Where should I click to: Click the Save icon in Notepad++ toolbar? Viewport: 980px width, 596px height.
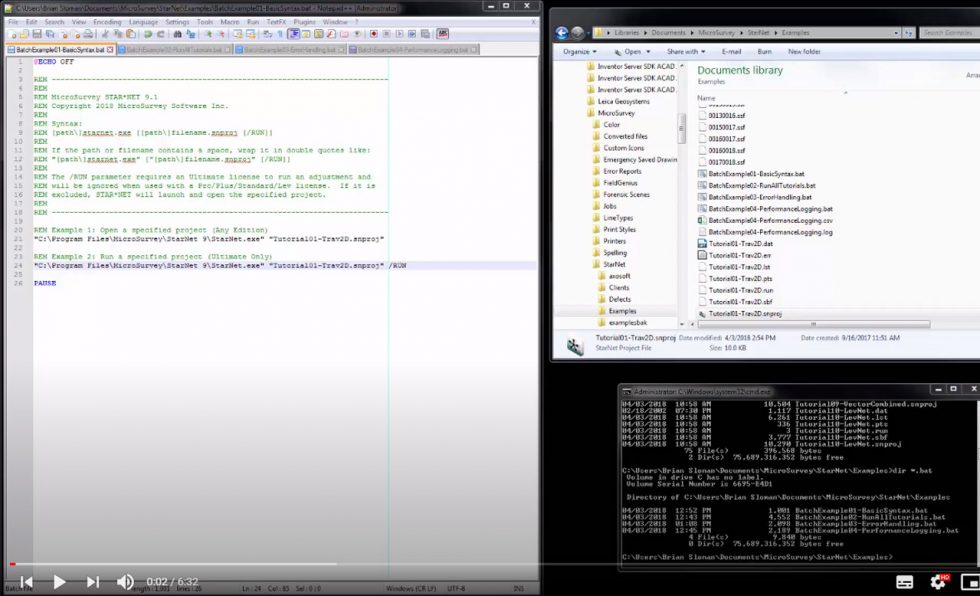click(x=37, y=34)
